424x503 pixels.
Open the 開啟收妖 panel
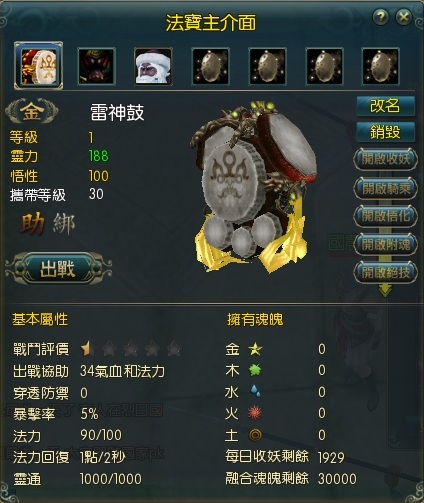[x=385, y=159]
